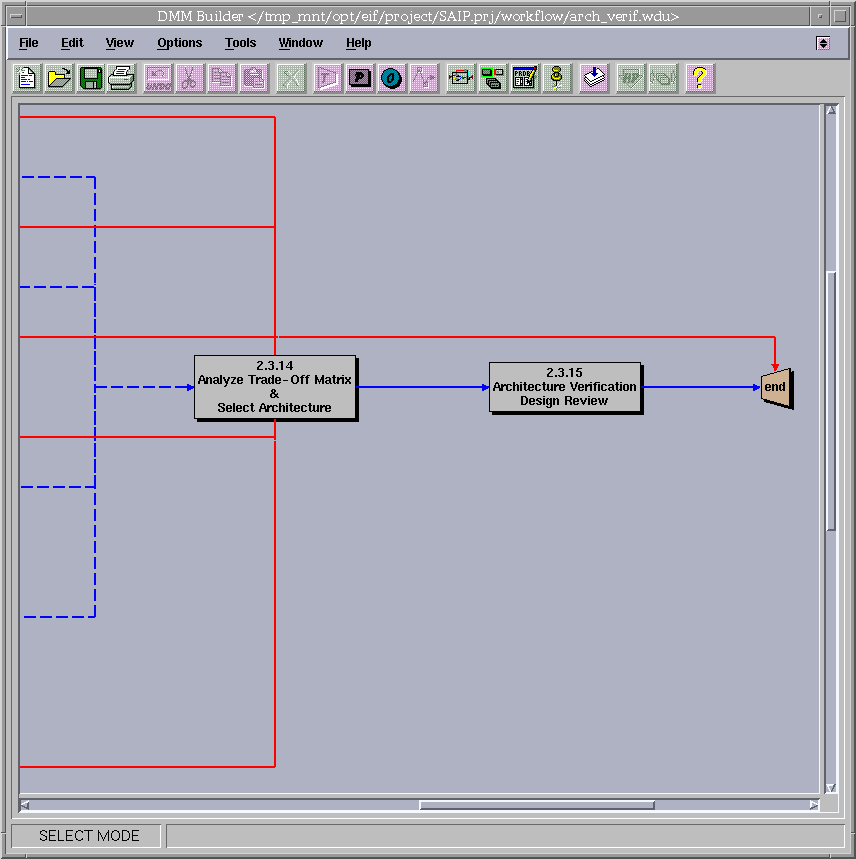
Task: Open help with yellow question mark icon
Action: pos(700,78)
